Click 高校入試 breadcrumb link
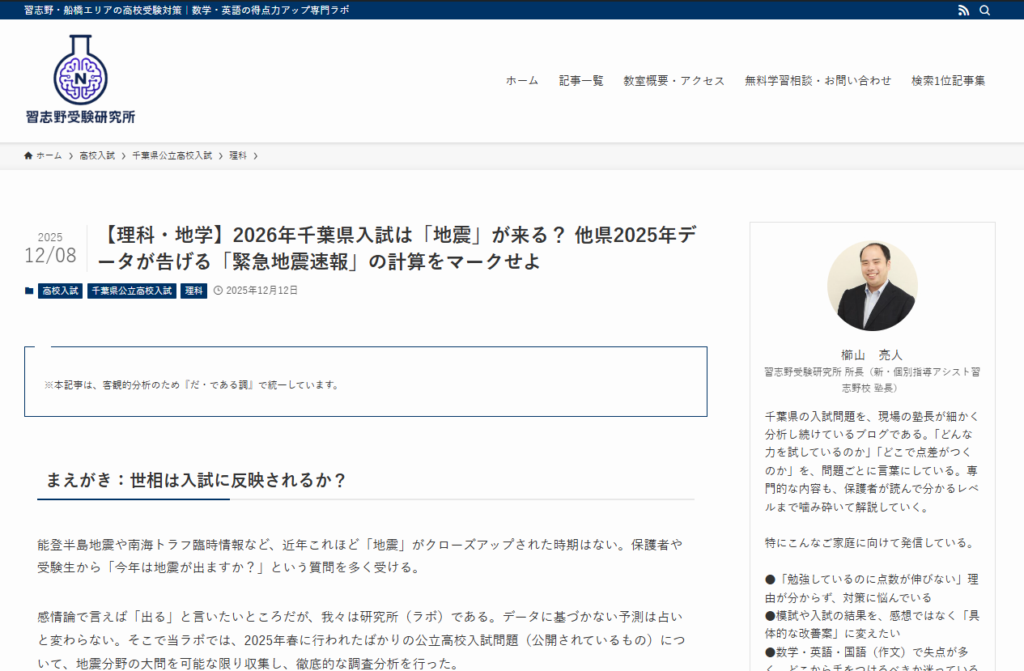Image resolution: width=1024 pixels, height=671 pixels. tap(97, 156)
